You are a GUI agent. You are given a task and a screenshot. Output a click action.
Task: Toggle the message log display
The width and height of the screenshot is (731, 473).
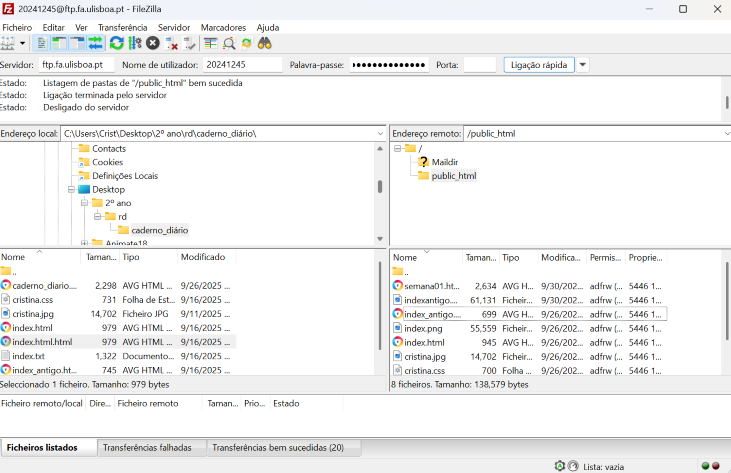pos(42,43)
